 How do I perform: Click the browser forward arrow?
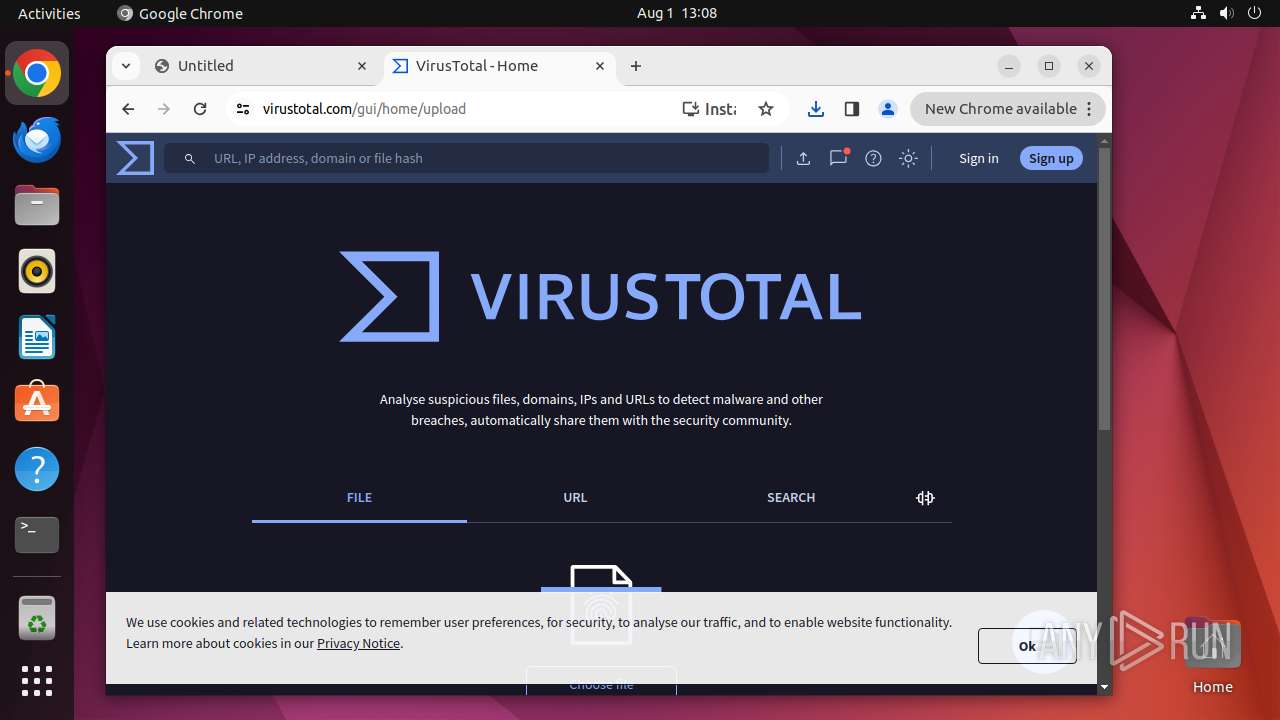tap(164, 109)
